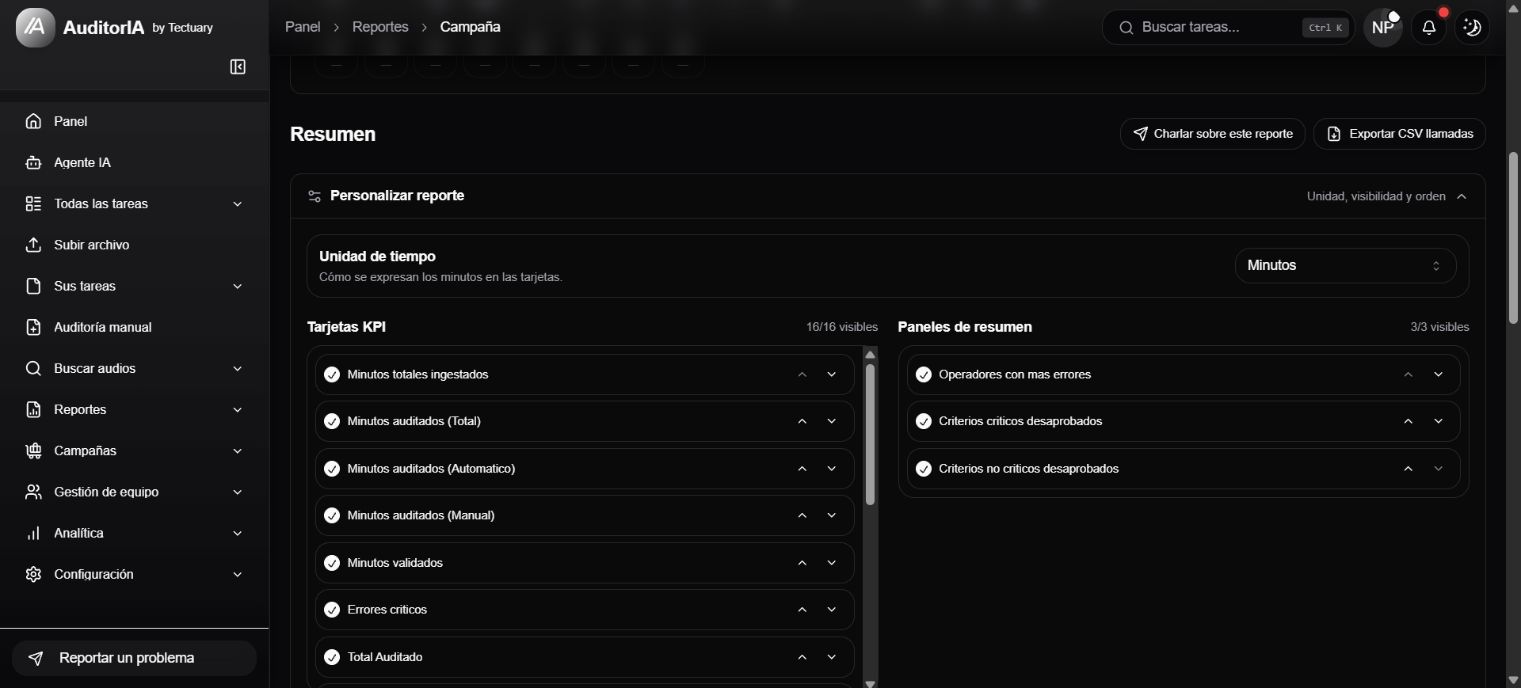Viewport: 1521px width, 688px height.
Task: Move Minutos totales ingestados down
Action: click(831, 374)
